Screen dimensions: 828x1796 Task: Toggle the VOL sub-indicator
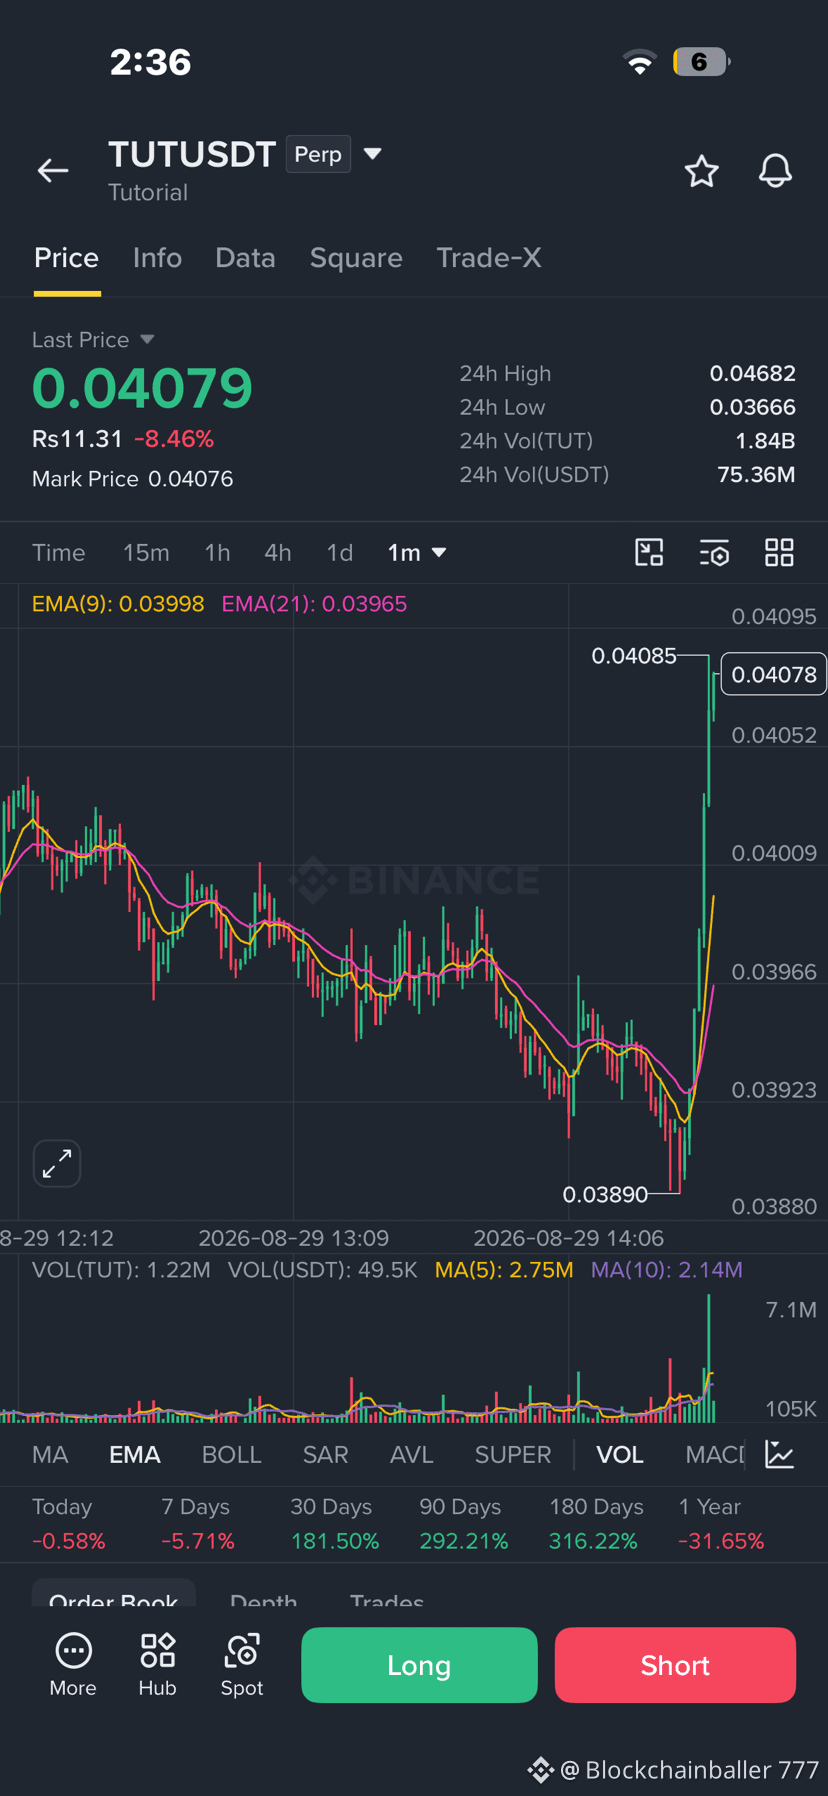tap(620, 1454)
